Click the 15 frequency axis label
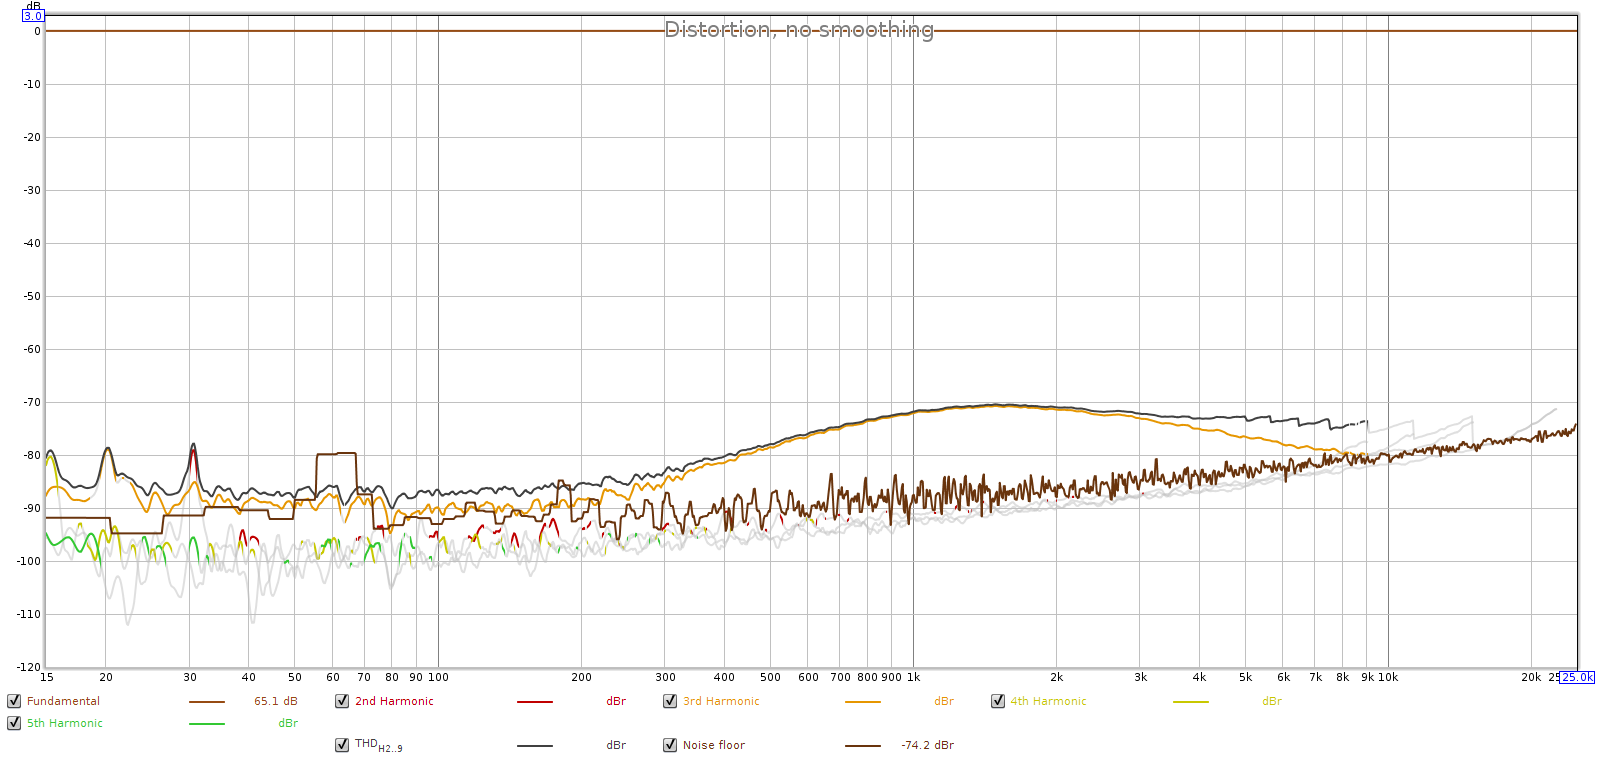The width and height of the screenshot is (1600, 759). tap(46, 677)
